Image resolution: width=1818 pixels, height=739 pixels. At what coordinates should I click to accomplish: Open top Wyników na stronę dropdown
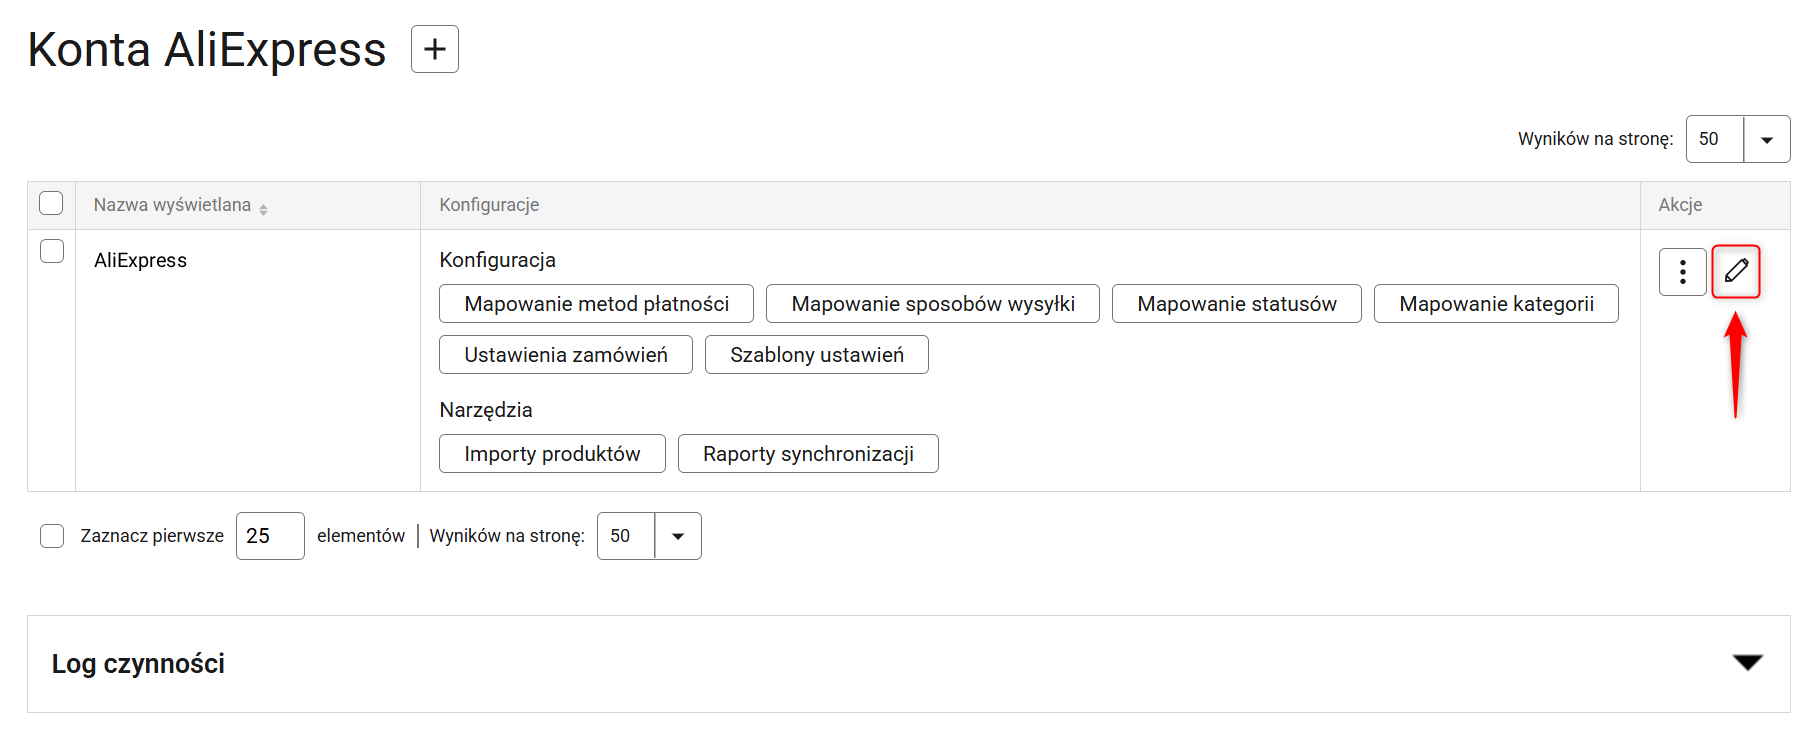pos(1766,140)
